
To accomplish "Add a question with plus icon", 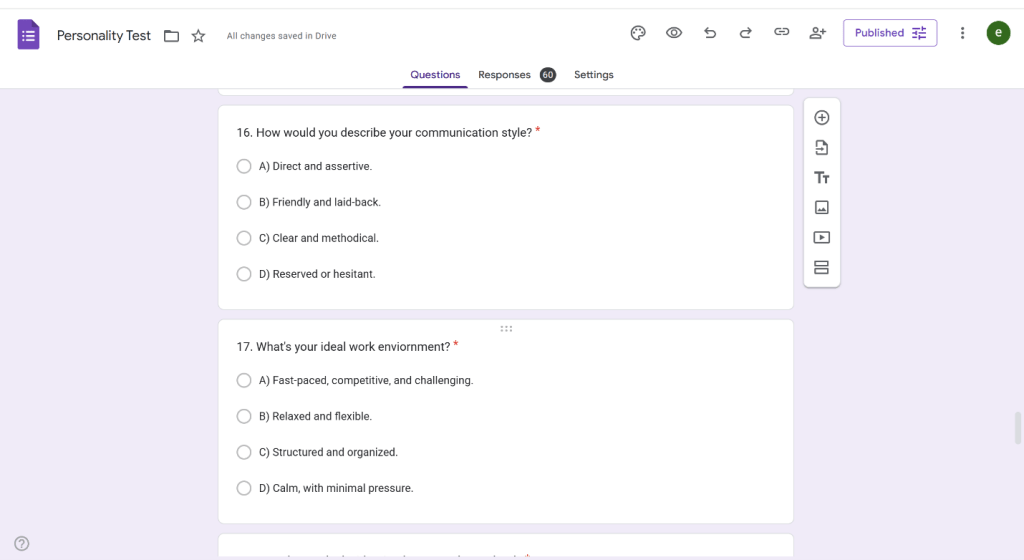I will click(822, 118).
